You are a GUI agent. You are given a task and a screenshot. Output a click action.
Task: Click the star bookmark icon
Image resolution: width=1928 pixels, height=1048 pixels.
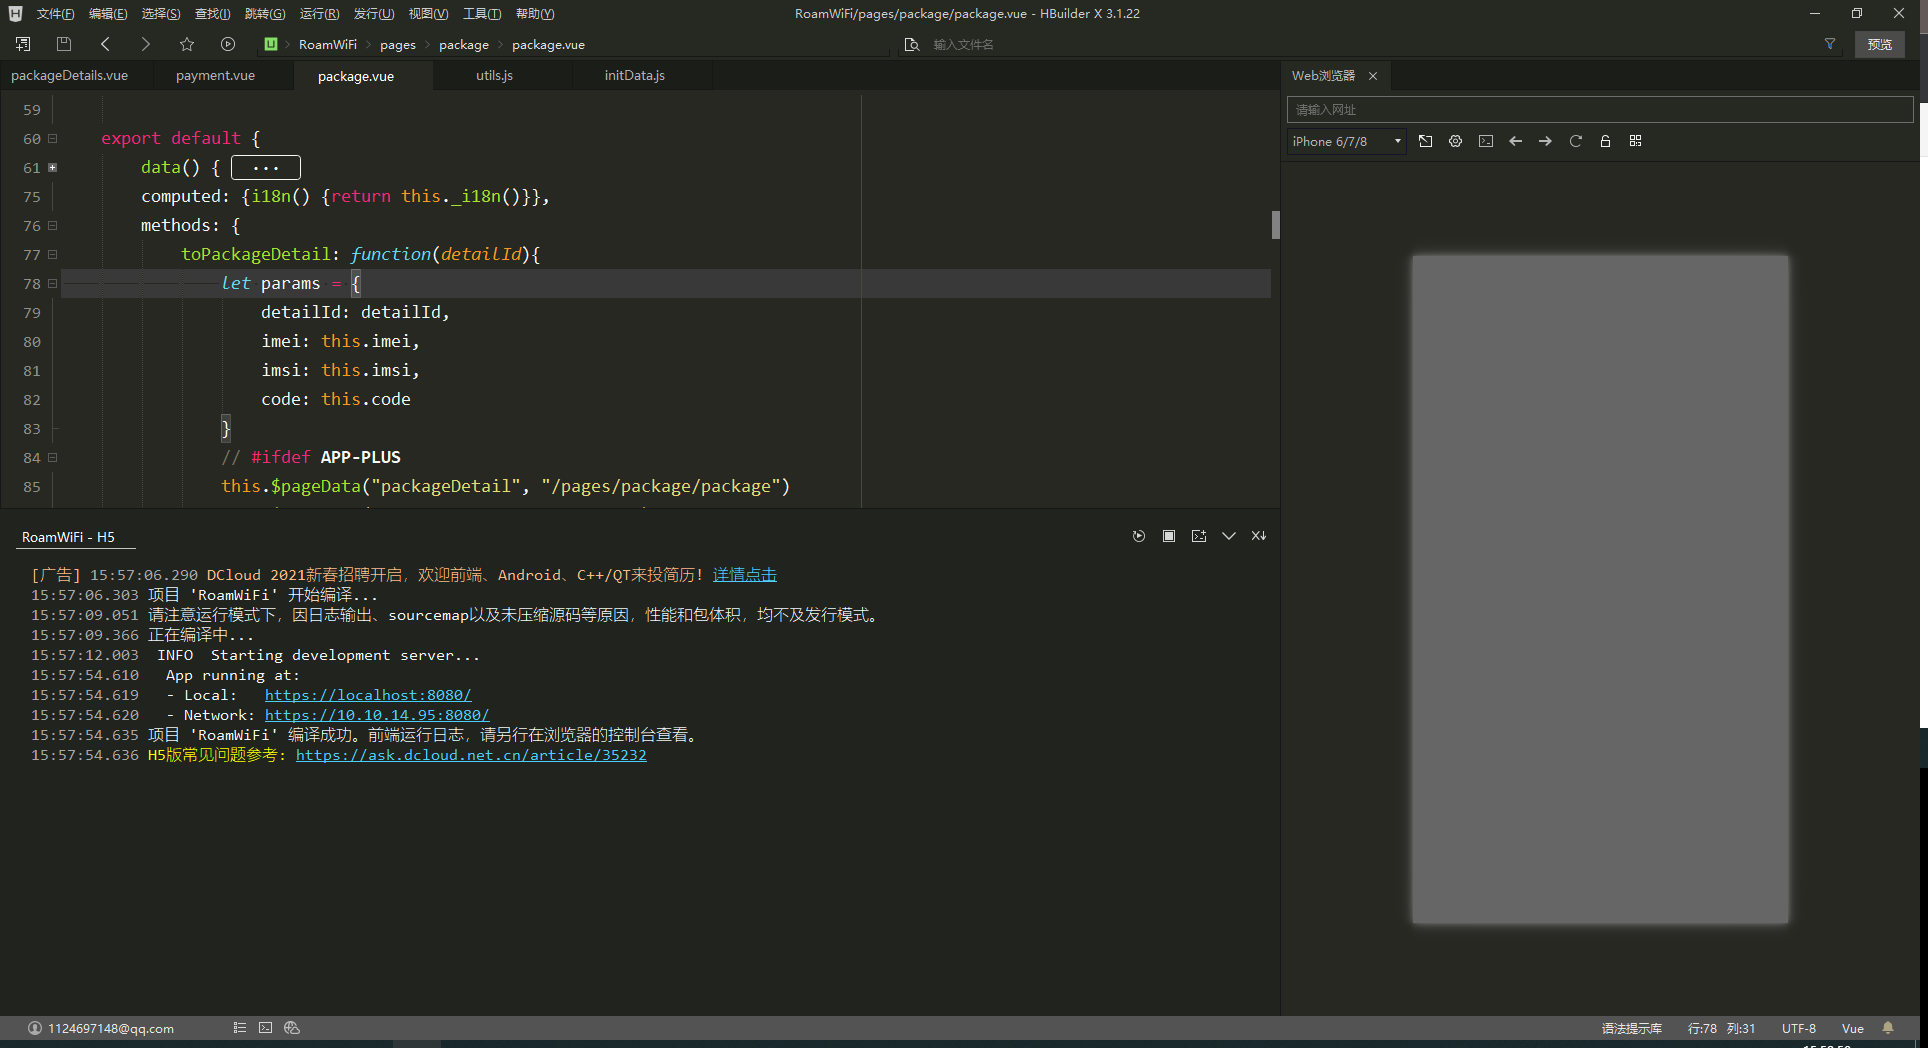pyautogui.click(x=187, y=44)
